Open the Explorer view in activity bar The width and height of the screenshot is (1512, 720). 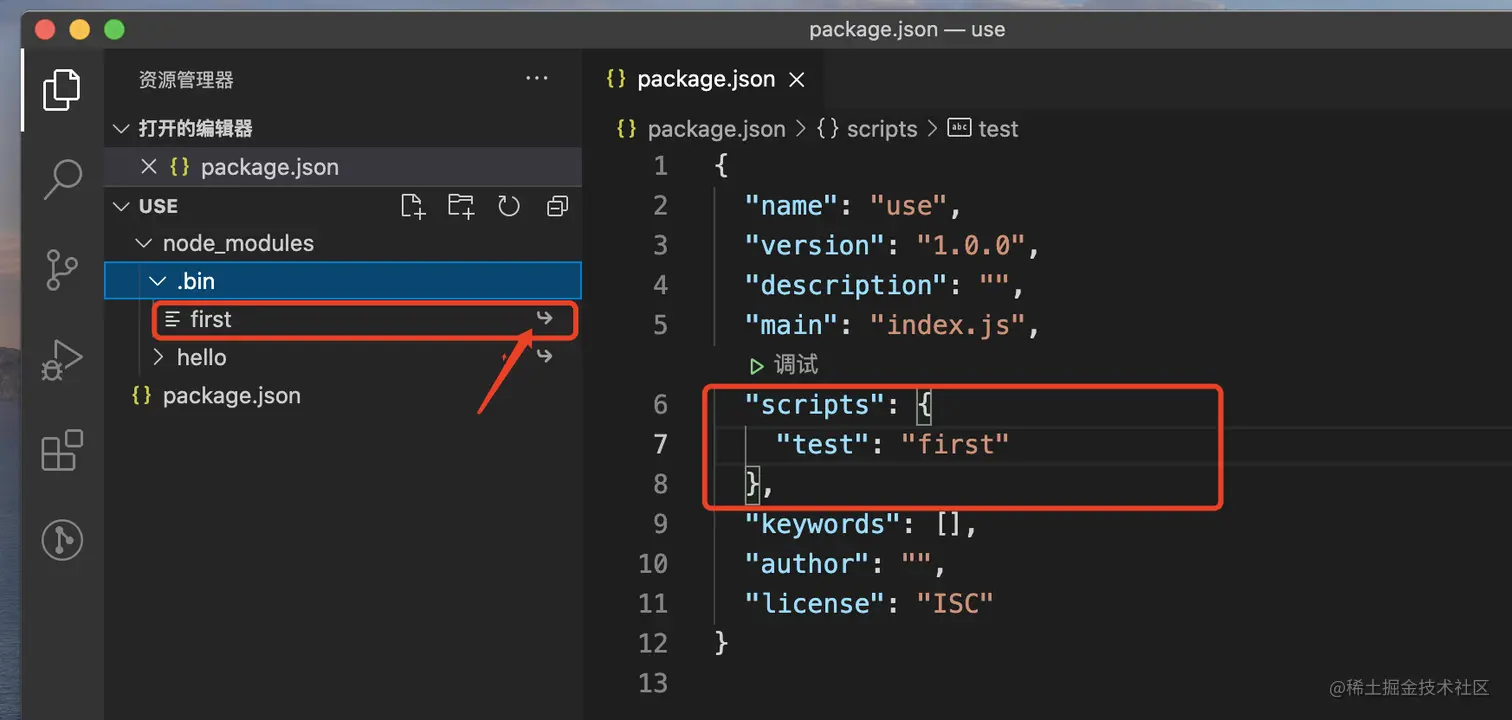(x=62, y=90)
